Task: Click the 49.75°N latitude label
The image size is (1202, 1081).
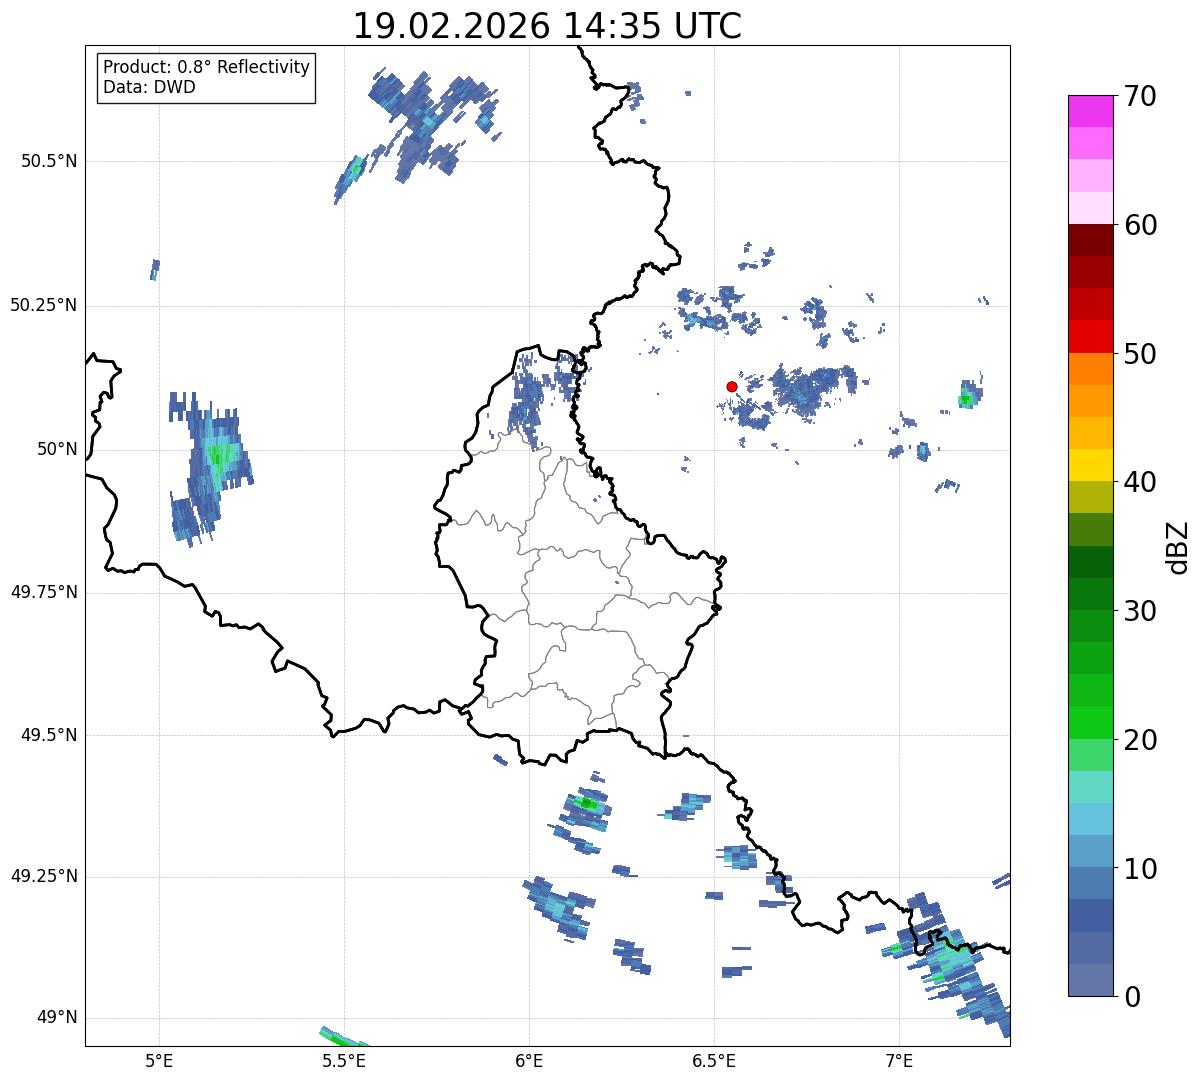Action: [44, 592]
